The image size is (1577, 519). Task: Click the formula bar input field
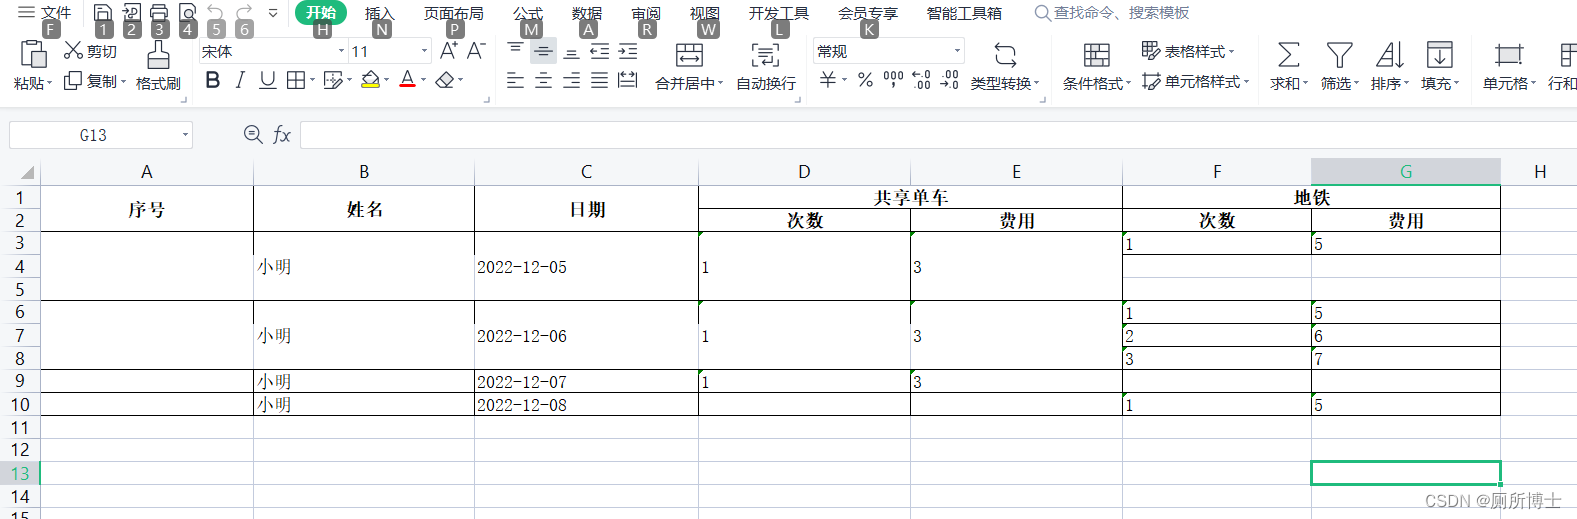coord(938,135)
